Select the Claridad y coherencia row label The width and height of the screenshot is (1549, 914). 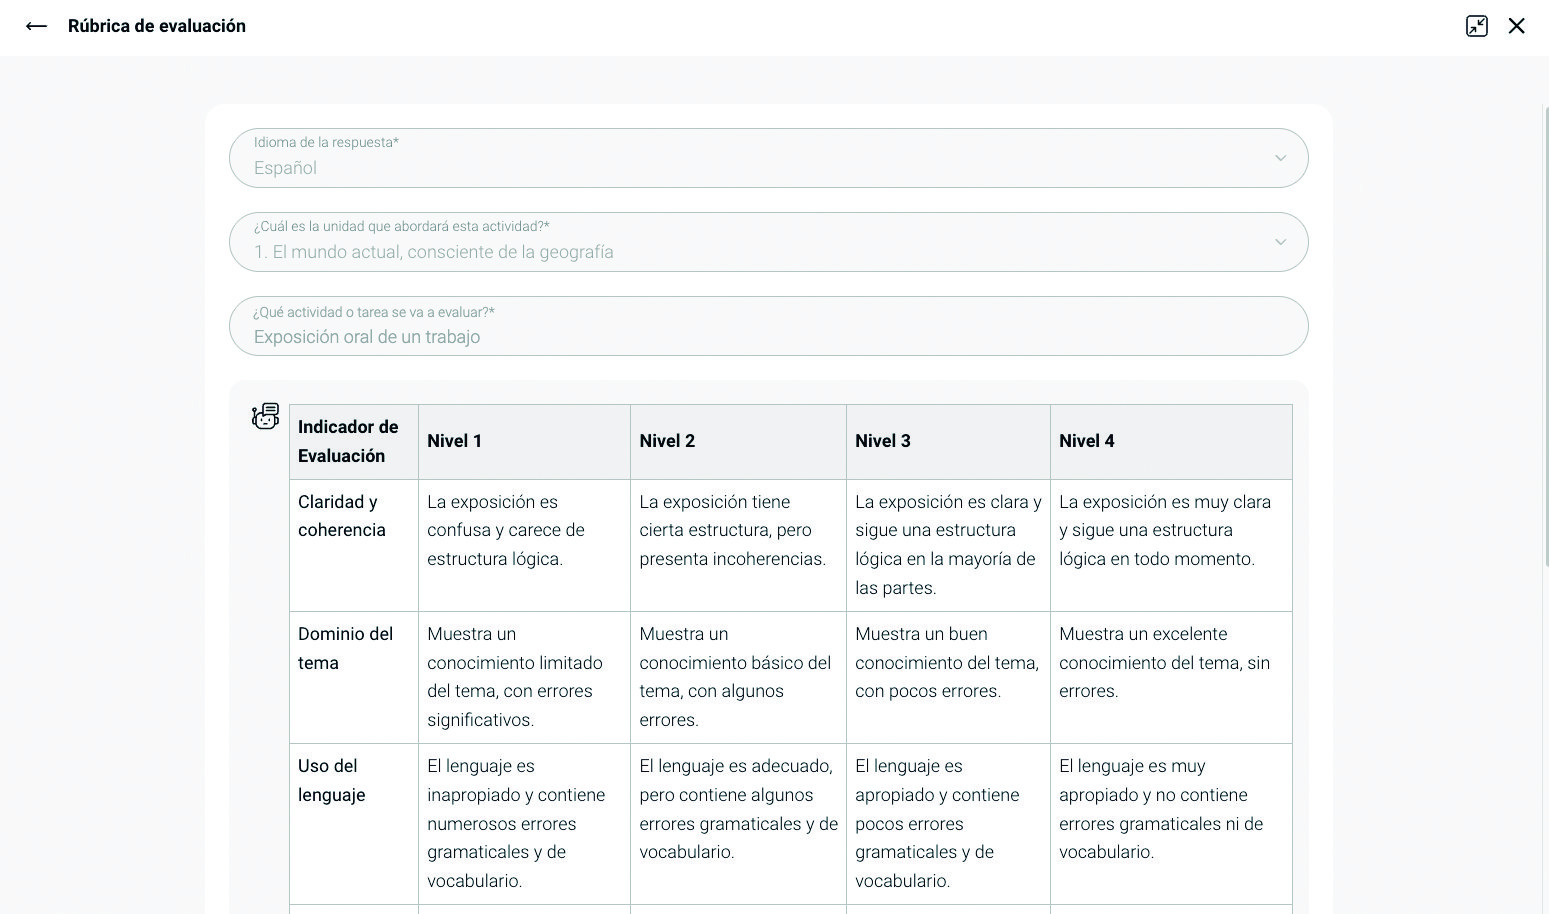(x=342, y=516)
